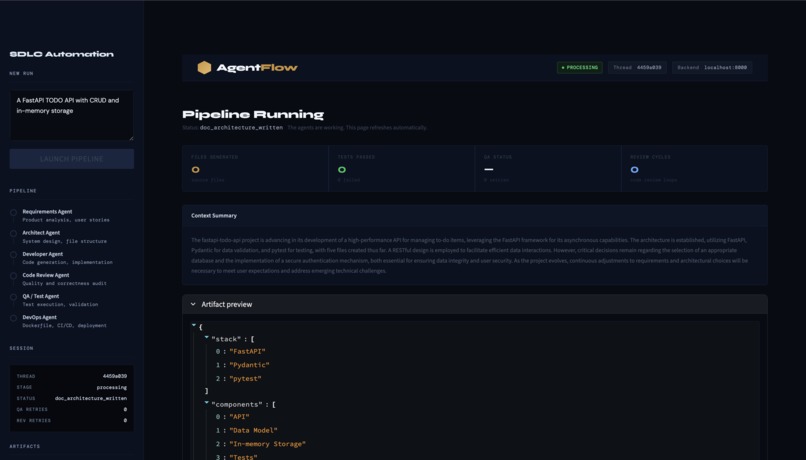The image size is (806, 460).
Task: Collapse the "stack" array arrow
Action: [207, 337]
